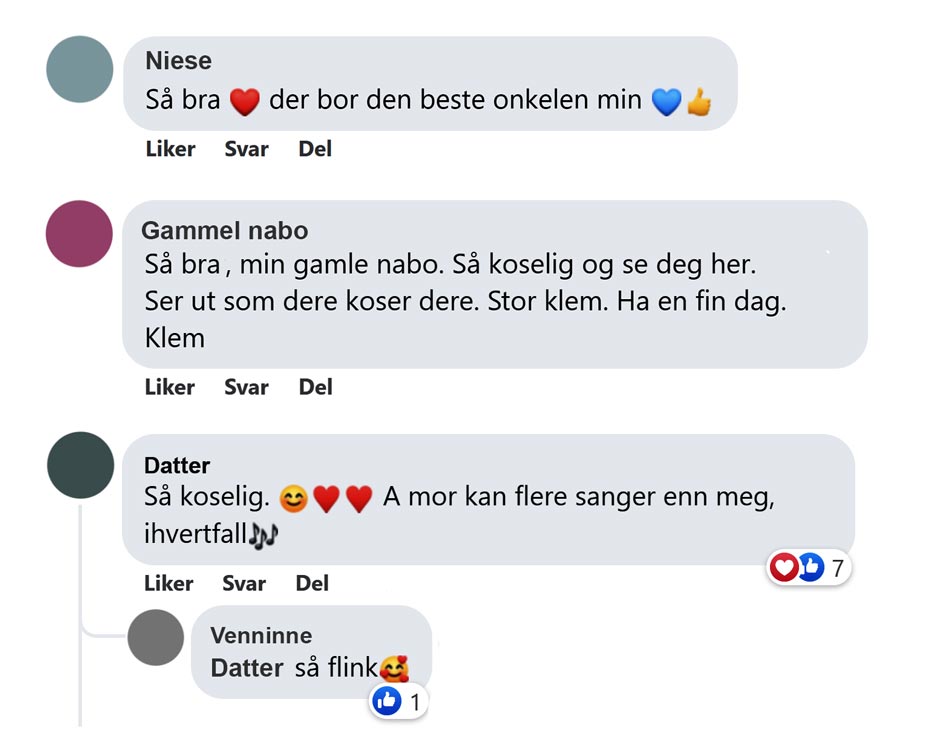Click Datter's profile avatar
Viewport: 950px width, 738px height.
pyautogui.click(x=80, y=465)
